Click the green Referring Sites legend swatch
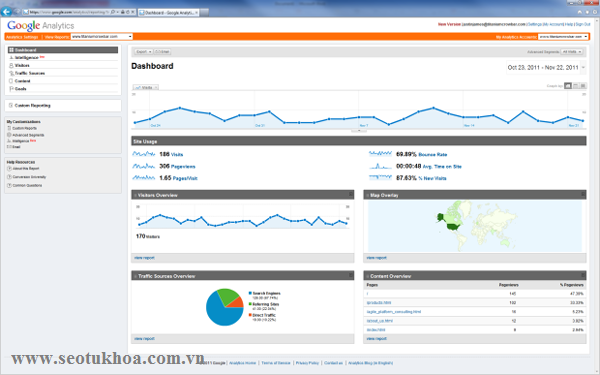The image size is (600, 375). coord(250,304)
